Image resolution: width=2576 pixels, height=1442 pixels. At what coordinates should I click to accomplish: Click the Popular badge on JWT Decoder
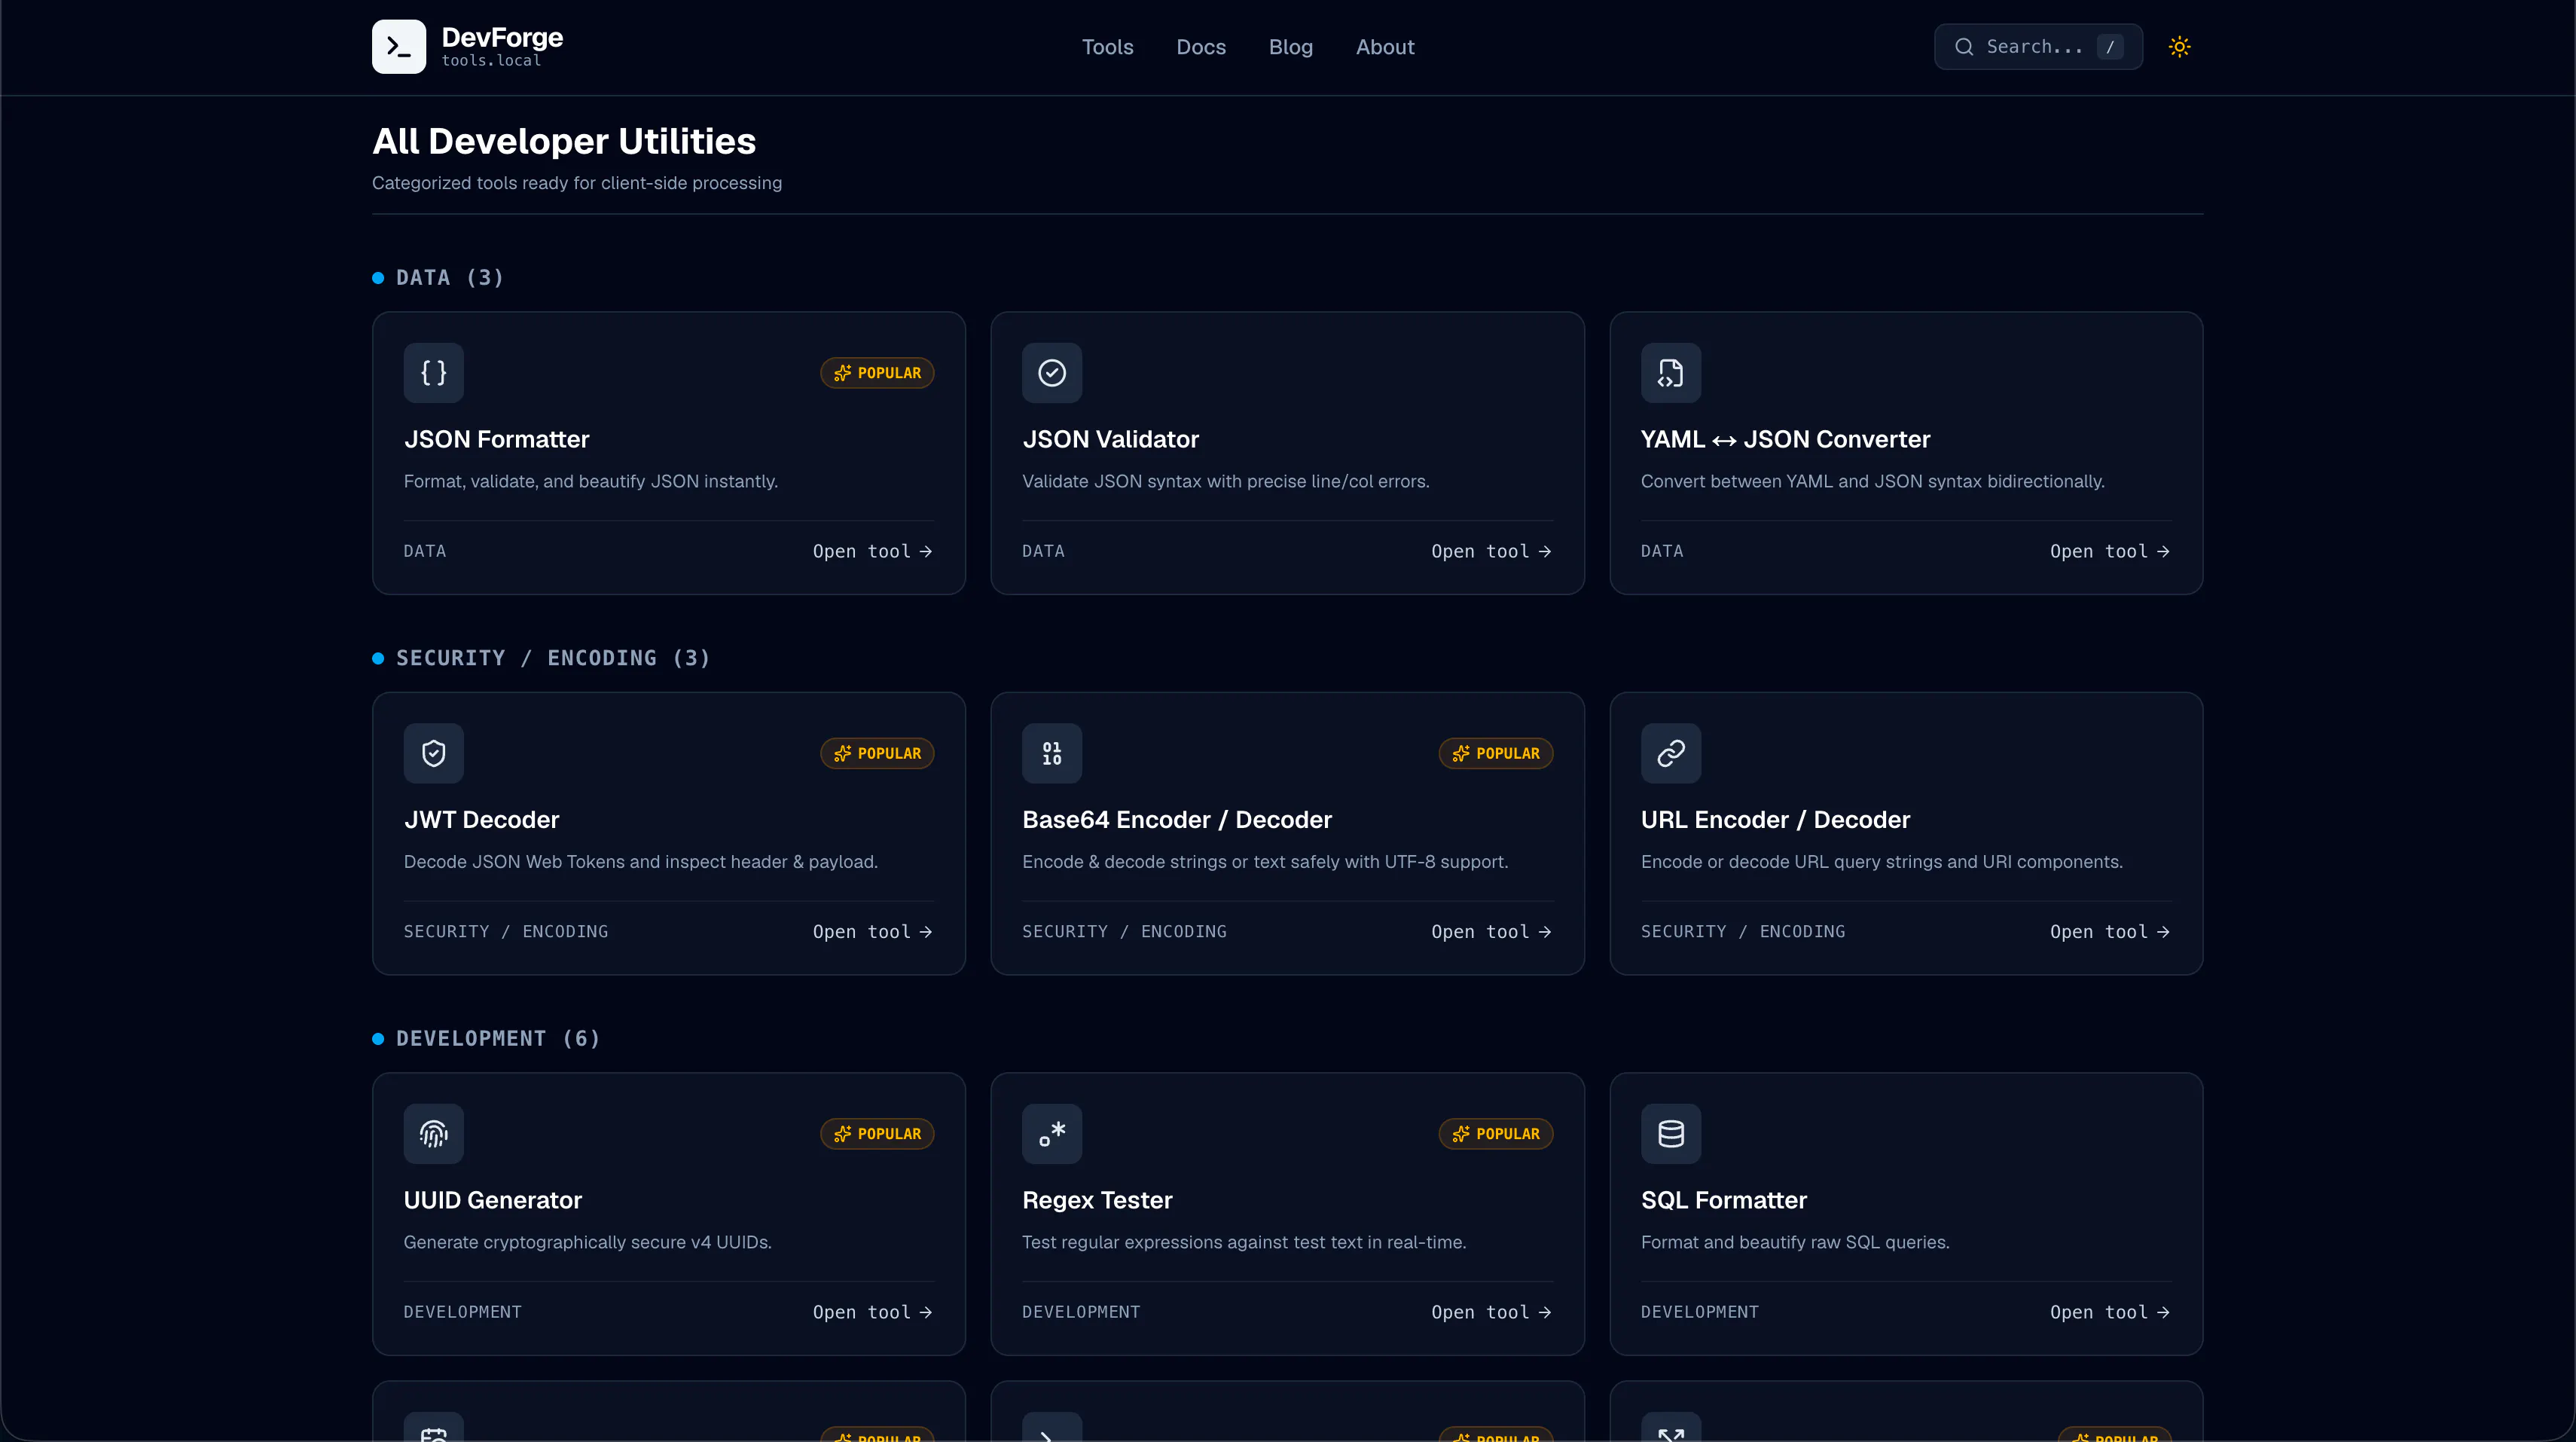point(877,753)
